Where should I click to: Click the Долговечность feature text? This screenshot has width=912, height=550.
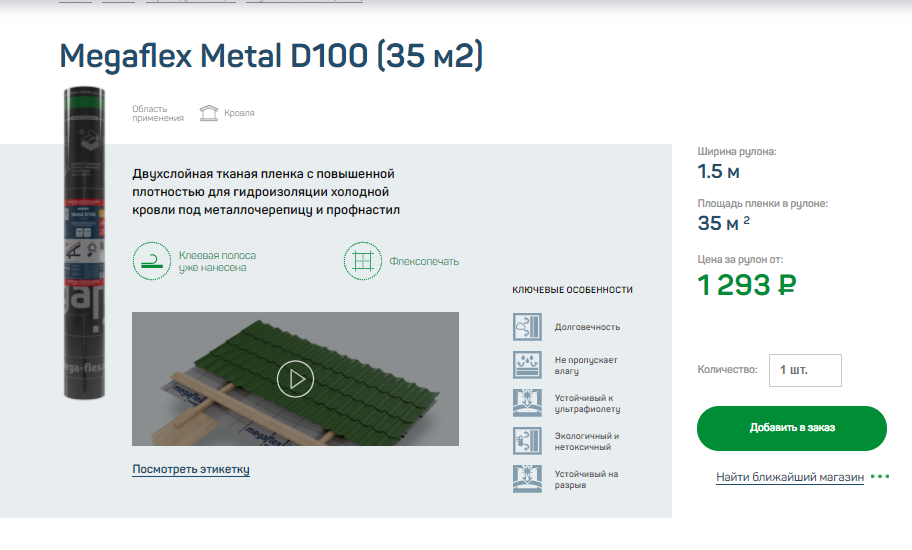coord(587,327)
